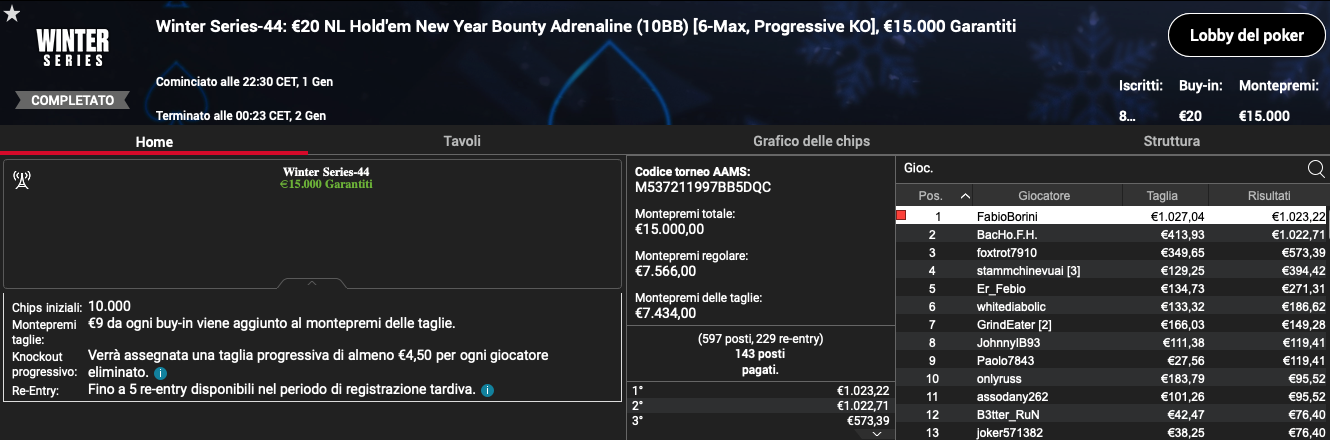Screen dimensions: 1330x440
Task: Collapse the tournament banner panel chevron
Action: click(x=311, y=284)
